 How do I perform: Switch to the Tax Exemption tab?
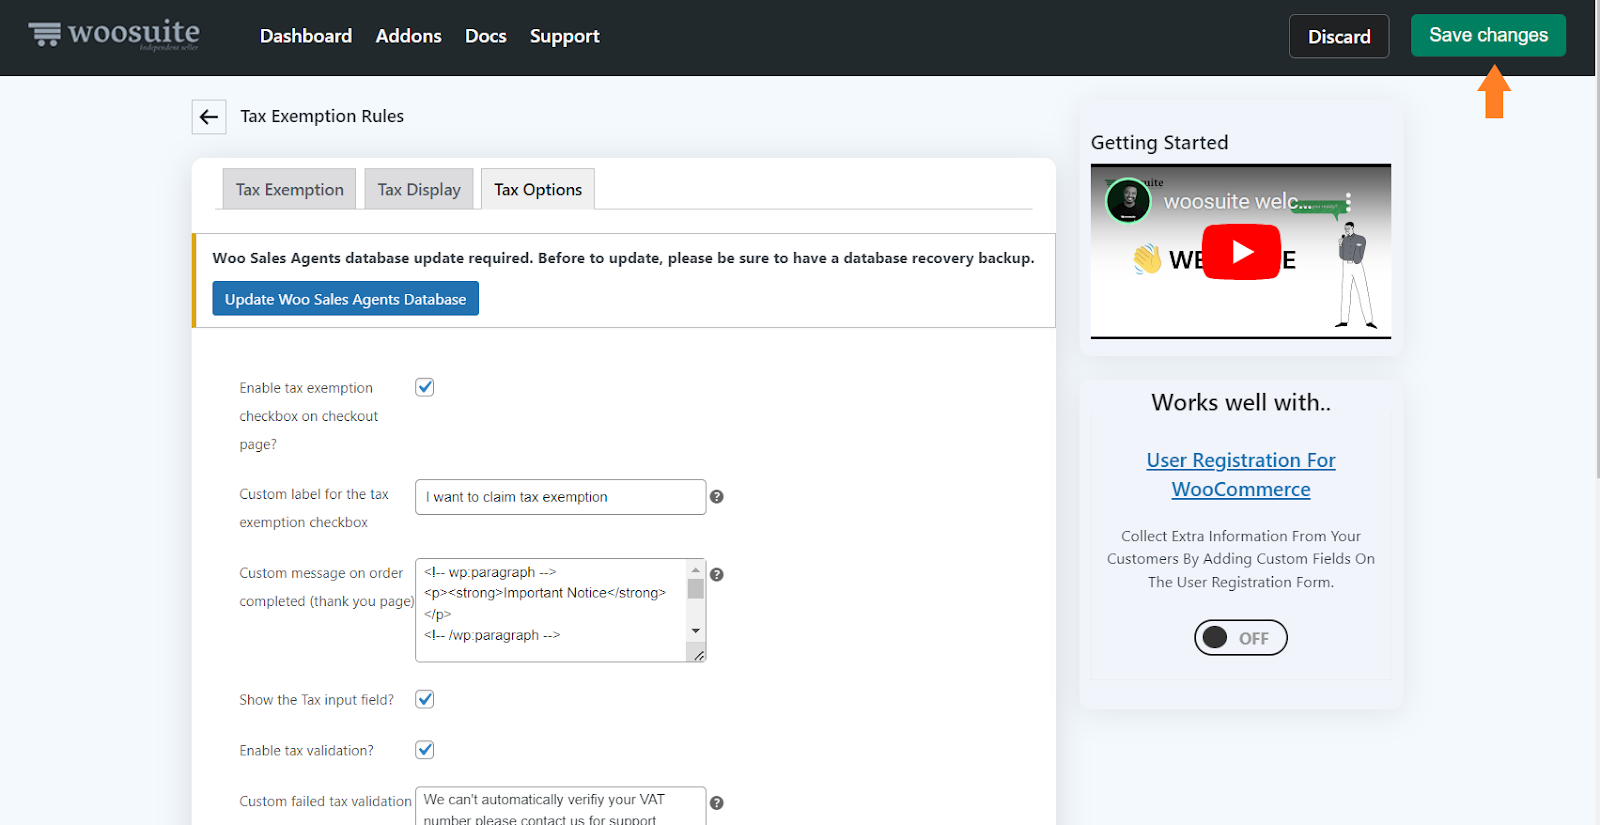289,189
